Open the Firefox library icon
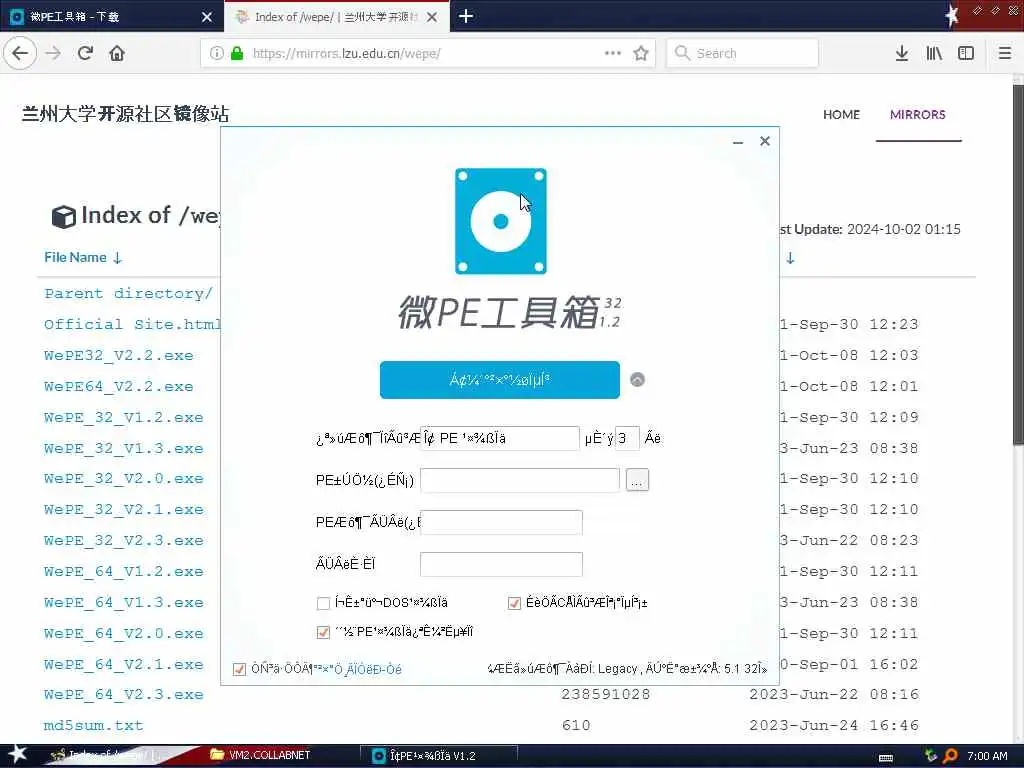 coord(934,53)
